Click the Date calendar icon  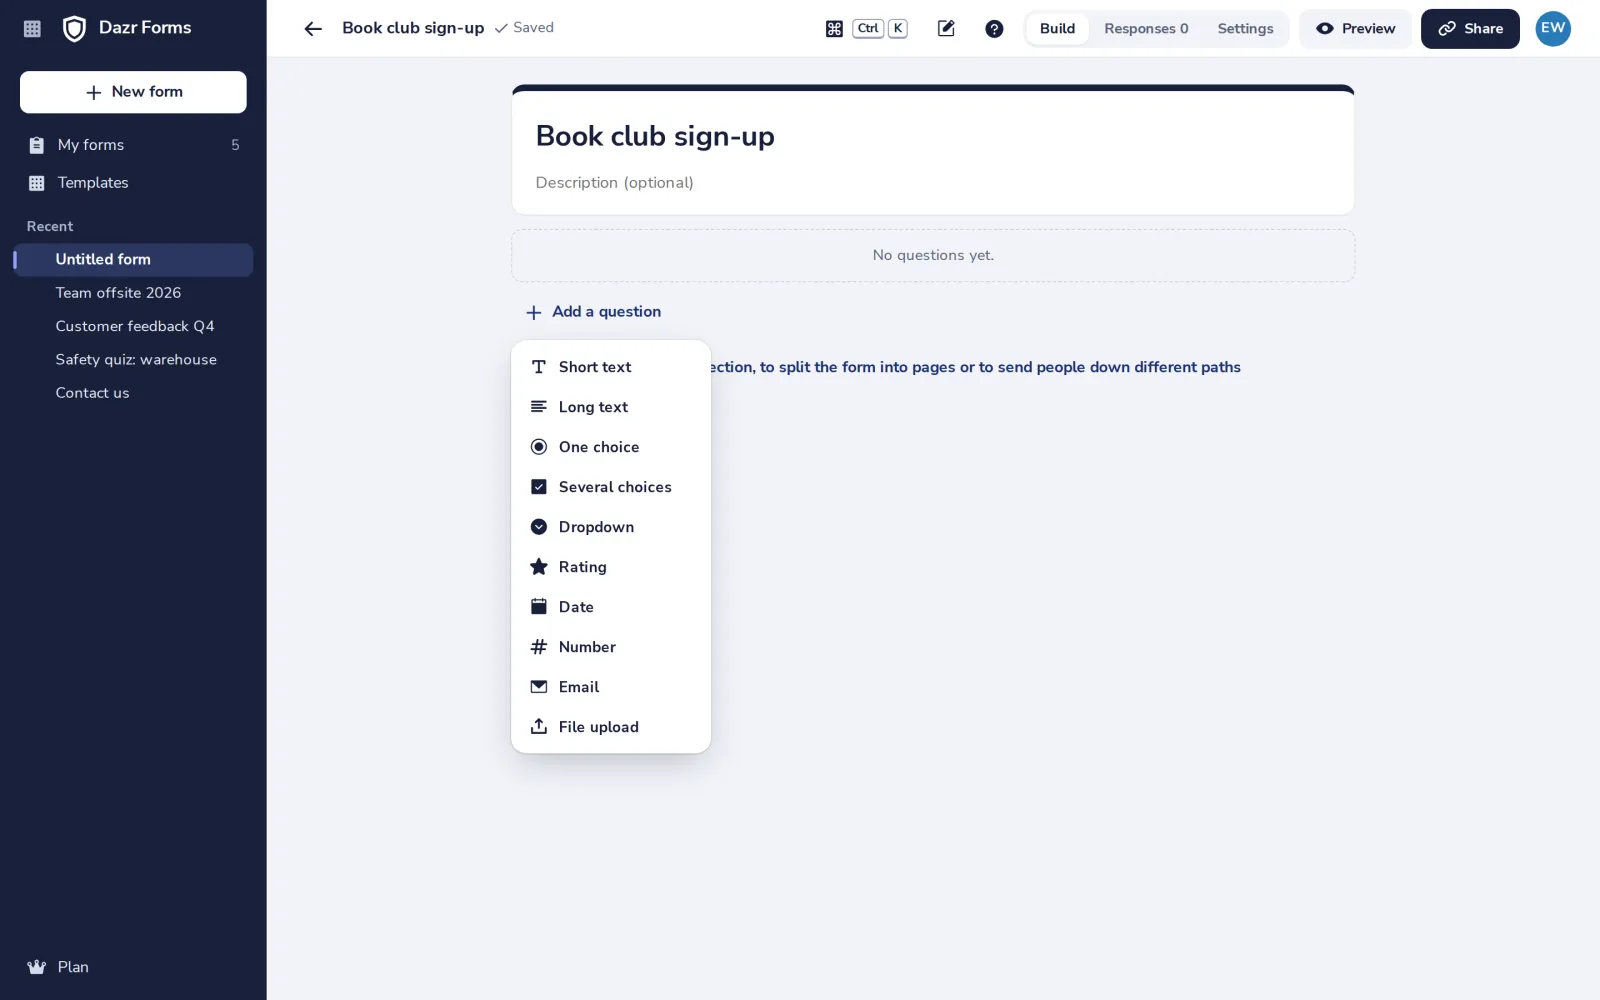pos(539,607)
